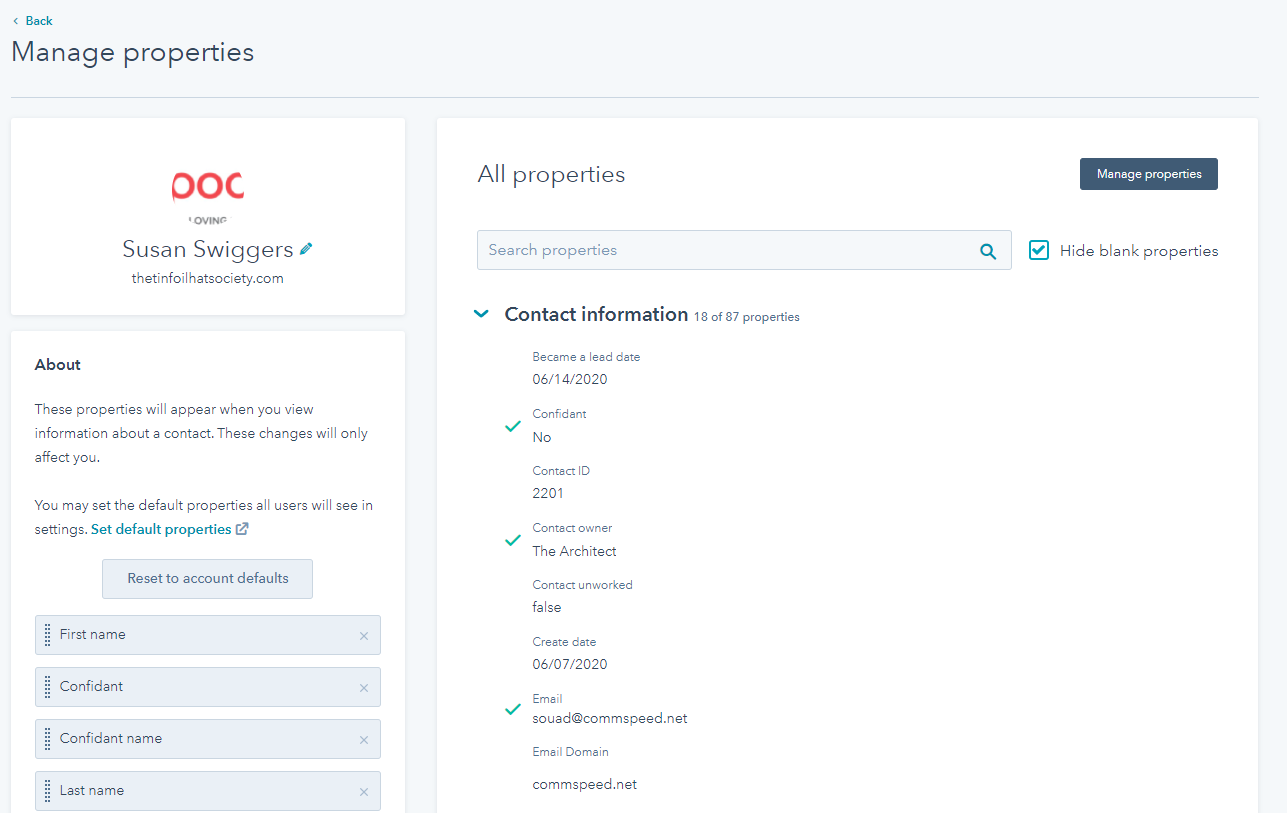
Task: Click the Manage properties button
Action: (1148, 174)
